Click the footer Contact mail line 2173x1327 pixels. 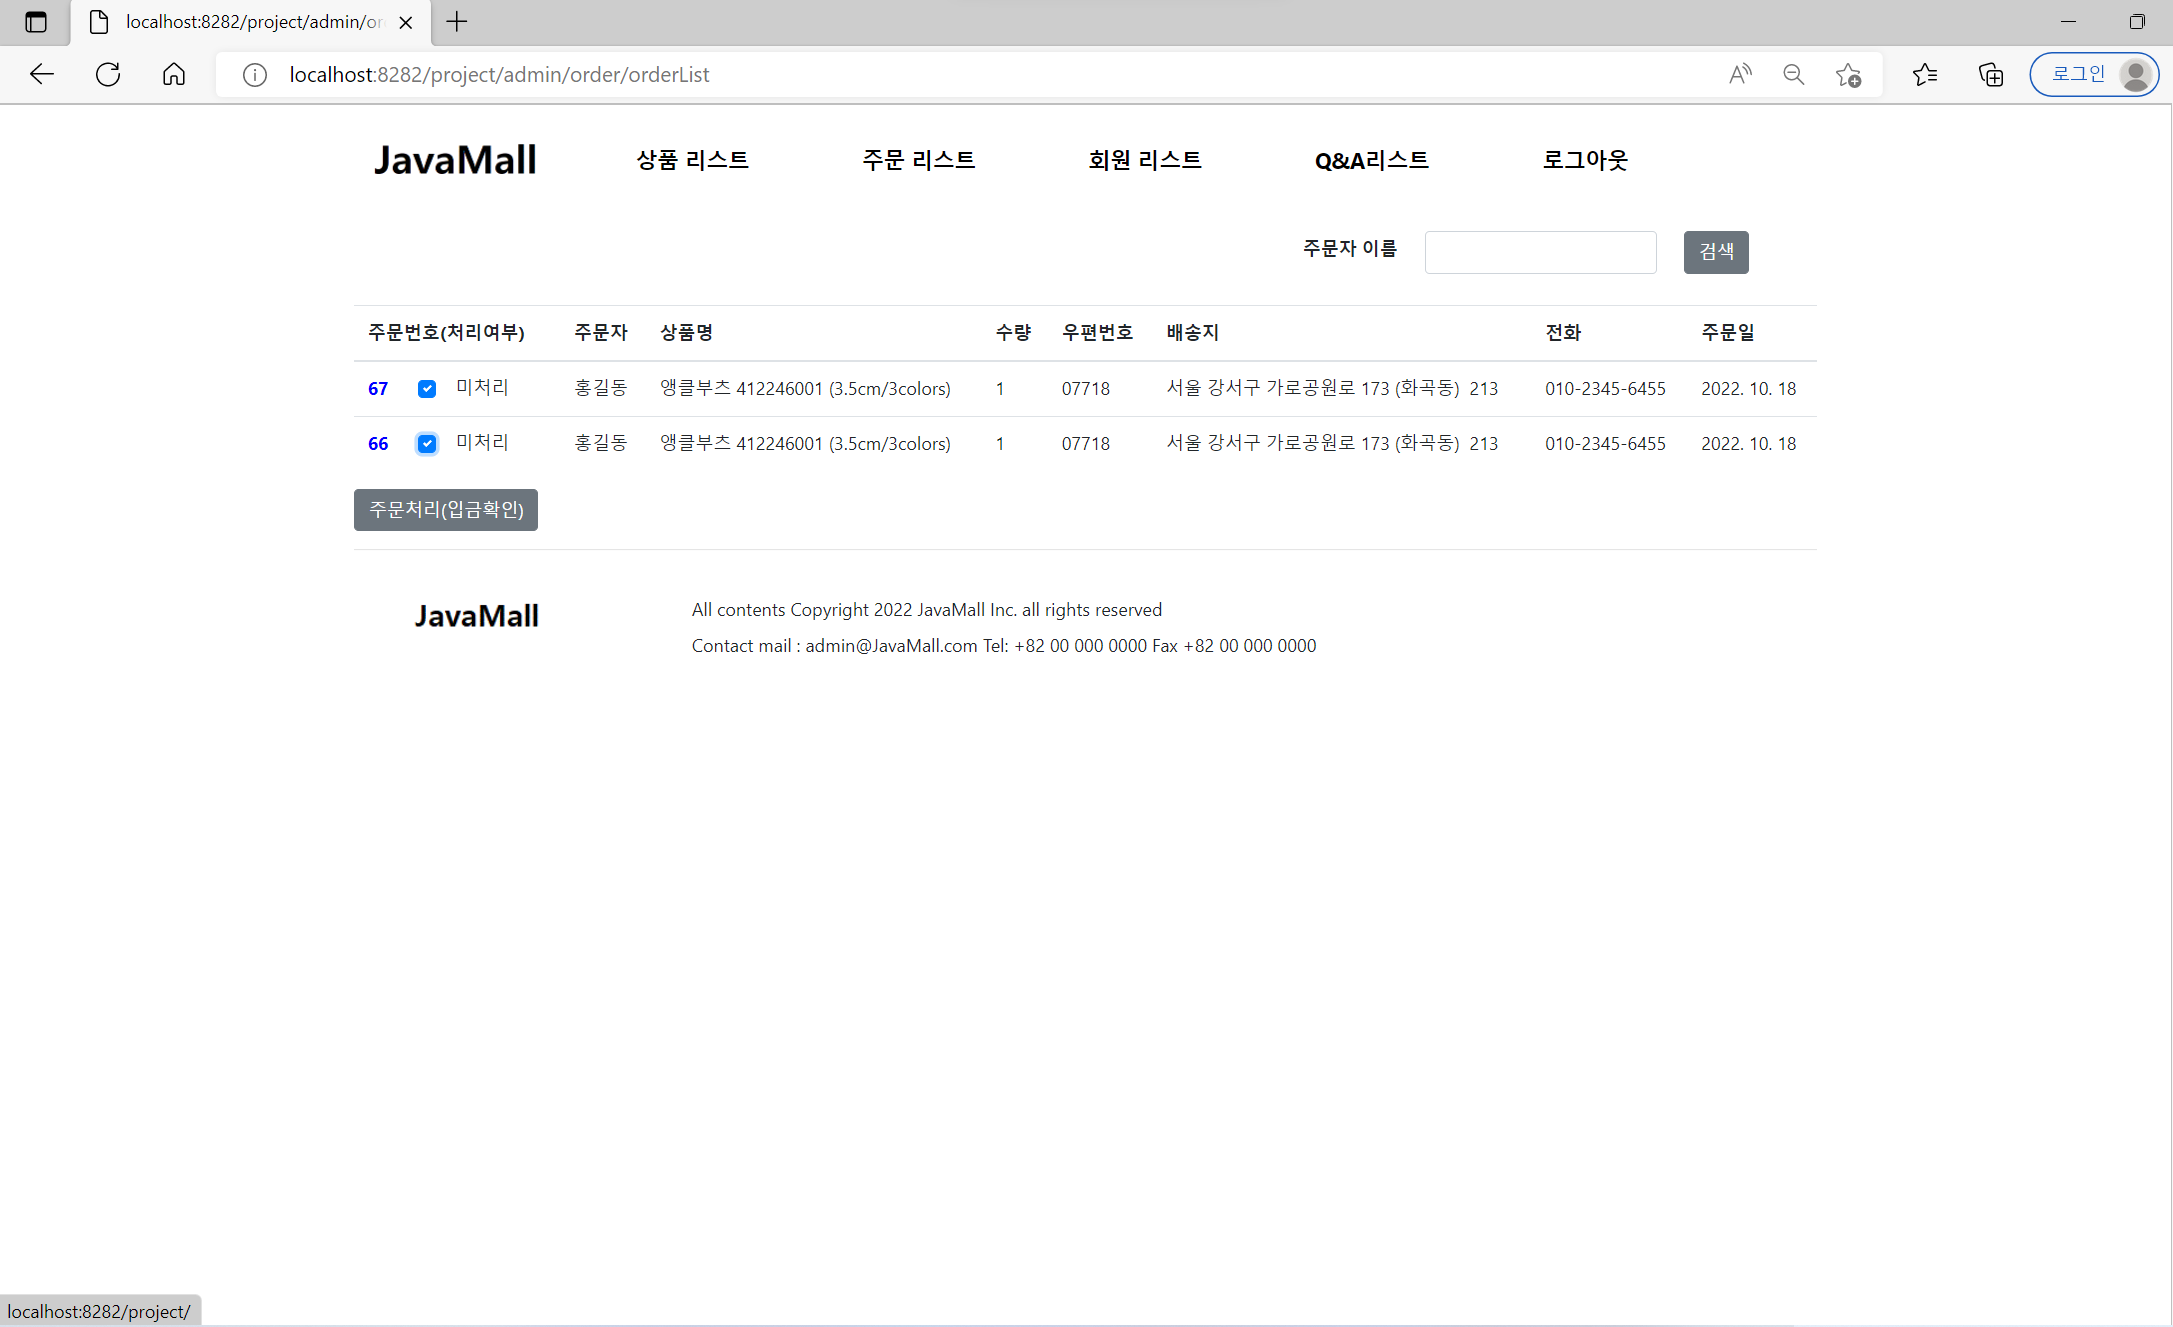tap(1004, 646)
